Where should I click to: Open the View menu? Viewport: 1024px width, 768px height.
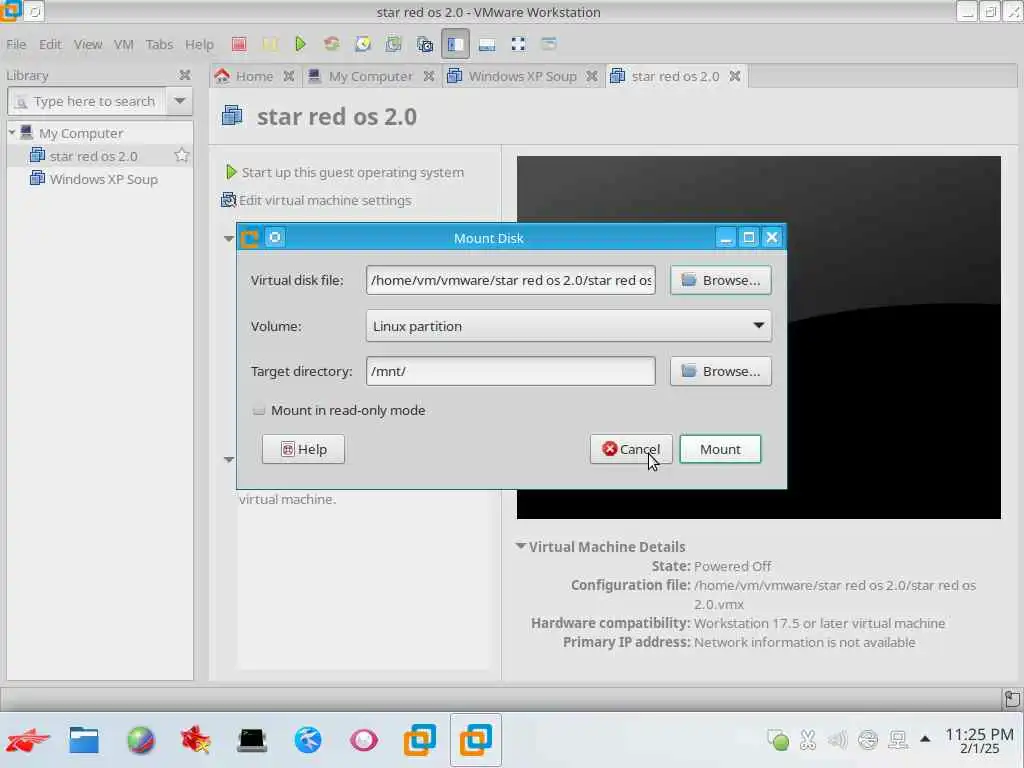[x=88, y=44]
